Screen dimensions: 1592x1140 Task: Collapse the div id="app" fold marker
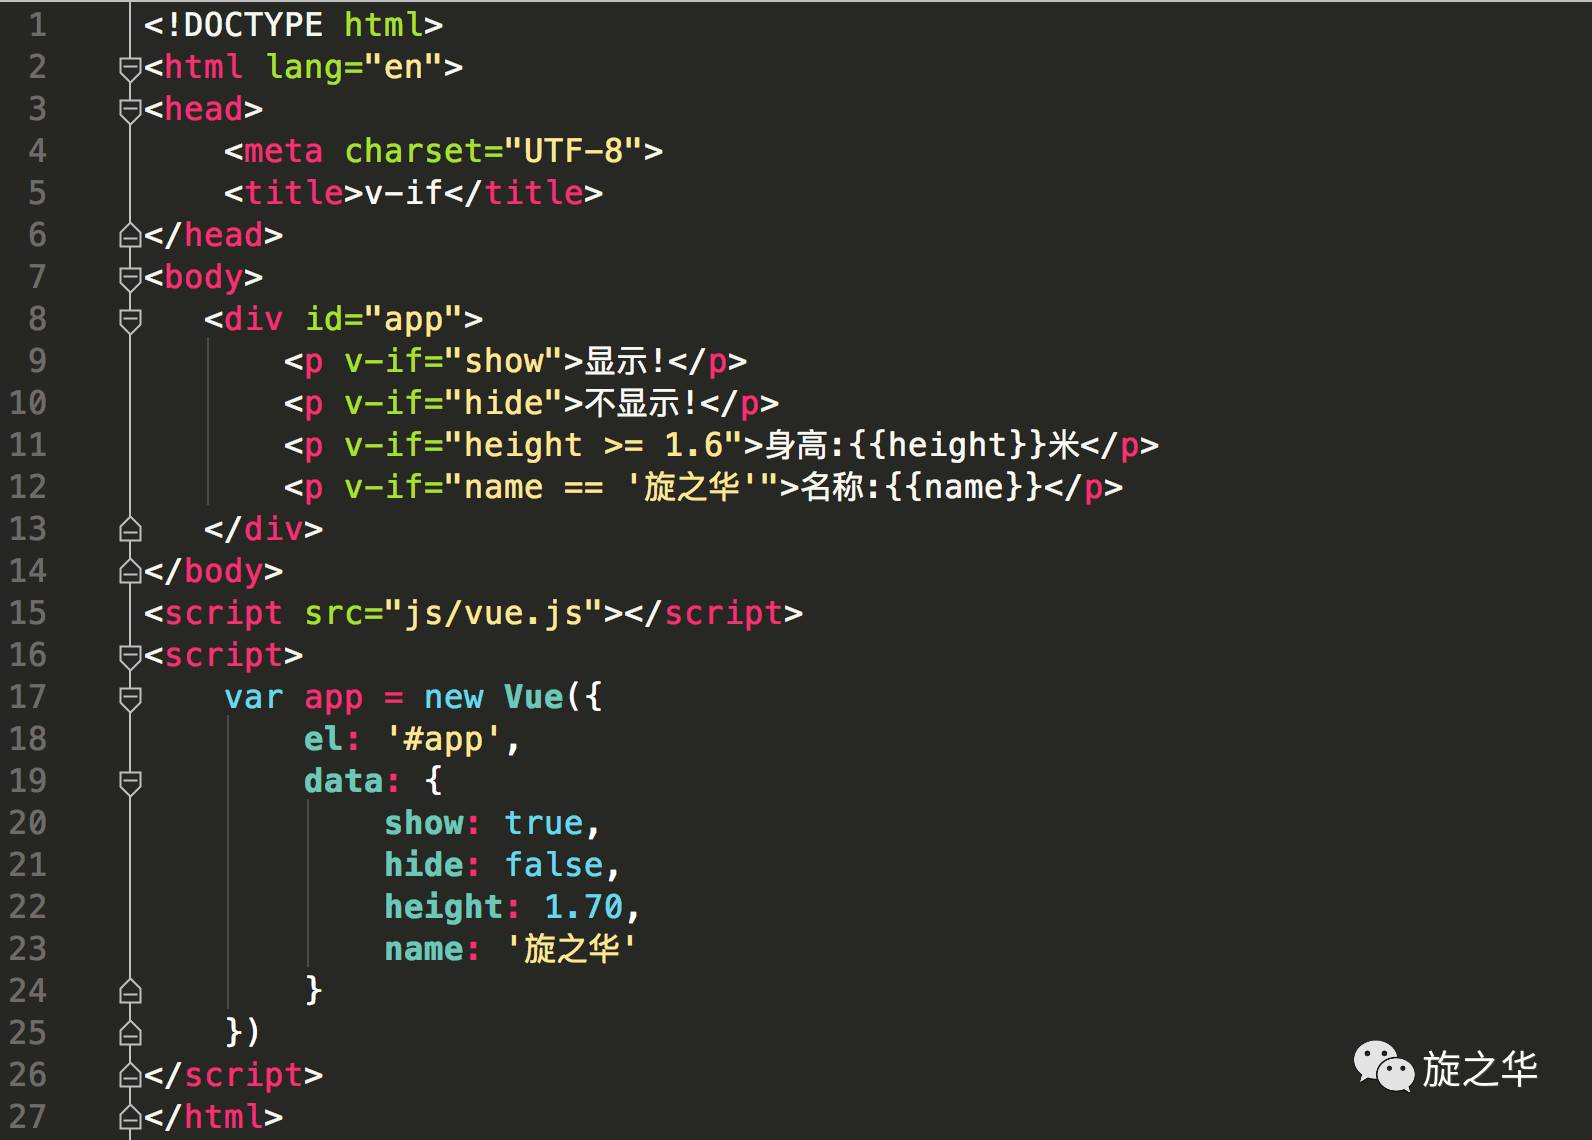coord(130,320)
